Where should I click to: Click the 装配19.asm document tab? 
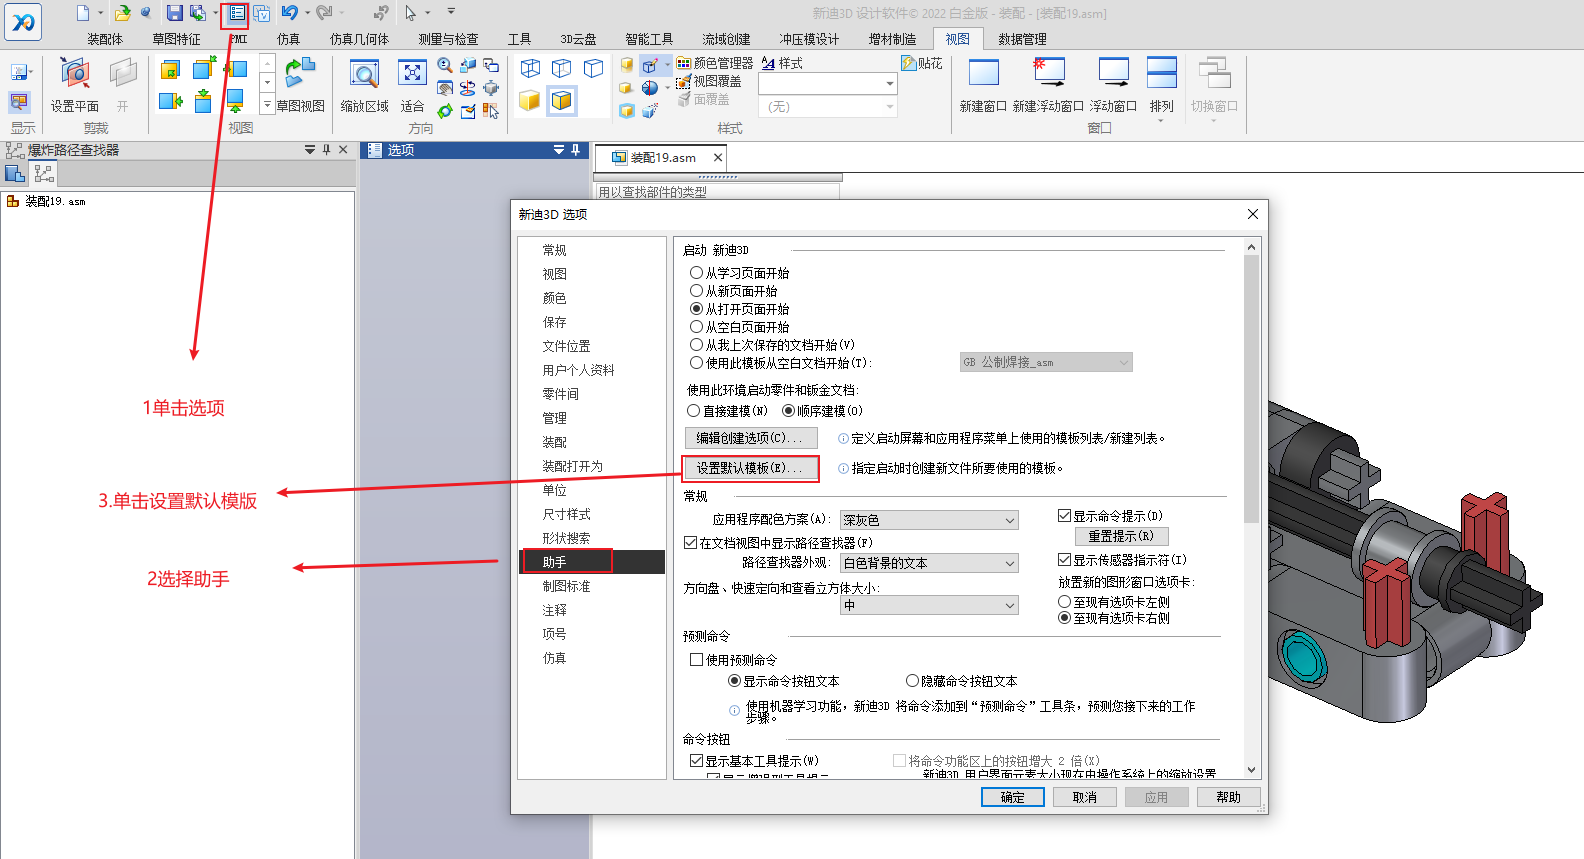(660, 158)
